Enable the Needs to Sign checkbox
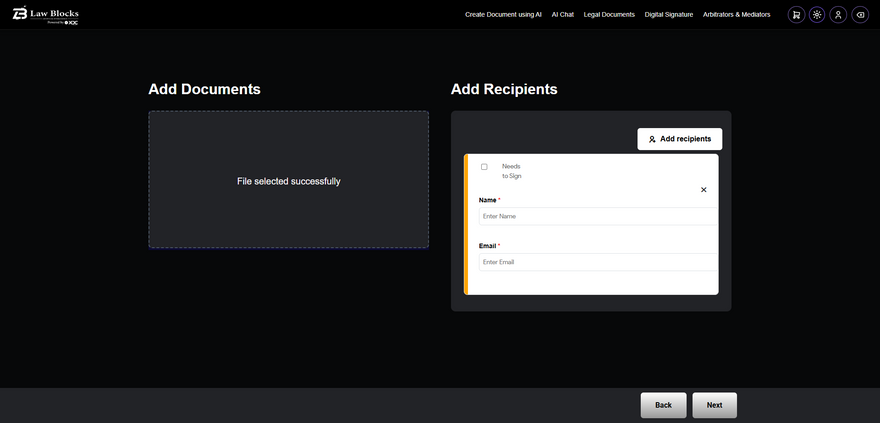Viewport: 880px width, 423px height. (x=484, y=166)
